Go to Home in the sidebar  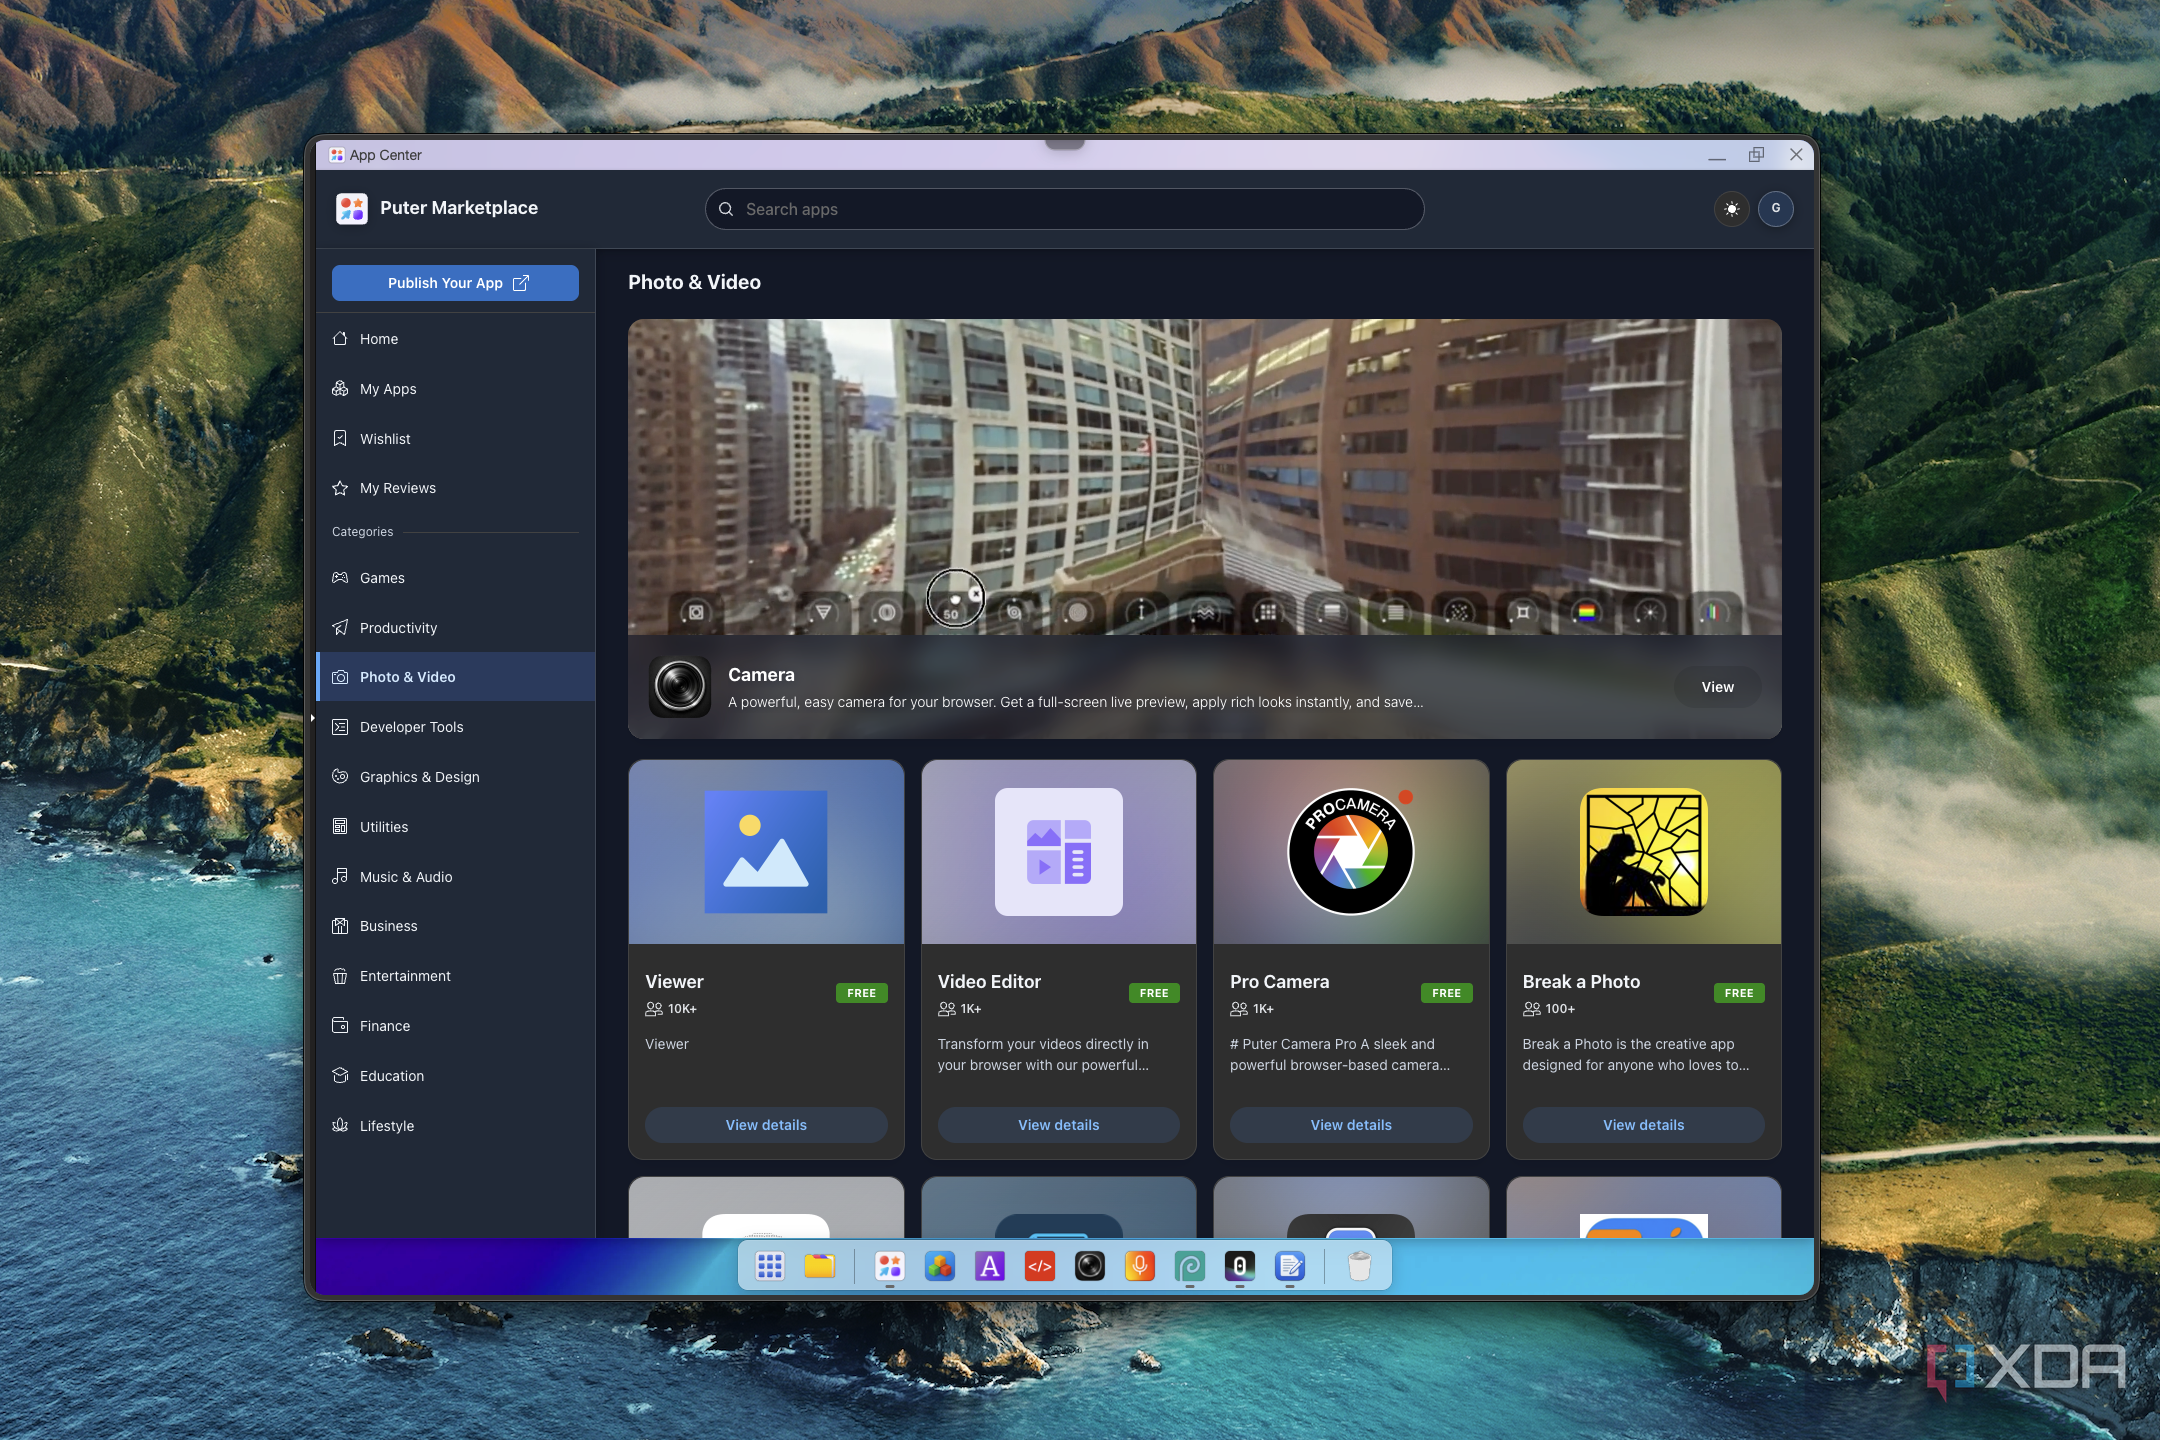pyautogui.click(x=455, y=339)
